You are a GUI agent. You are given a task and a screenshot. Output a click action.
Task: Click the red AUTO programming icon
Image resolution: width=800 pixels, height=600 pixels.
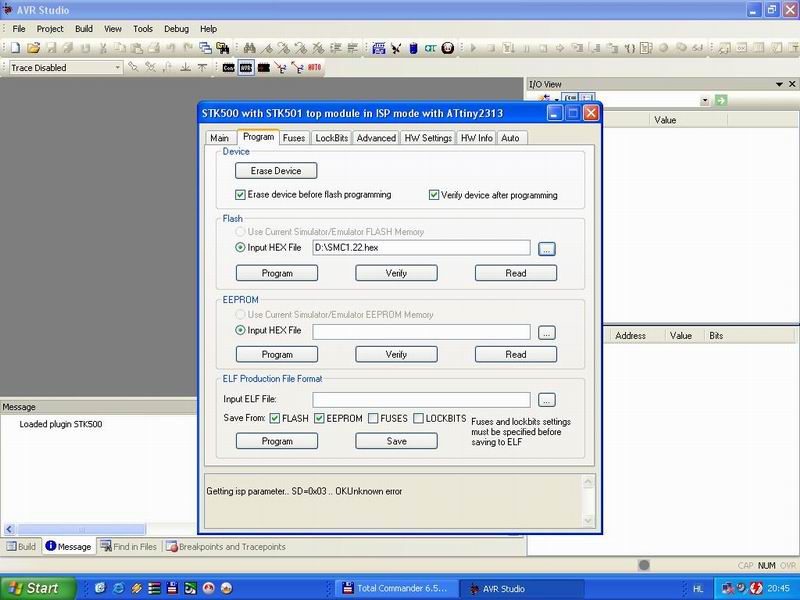314,67
